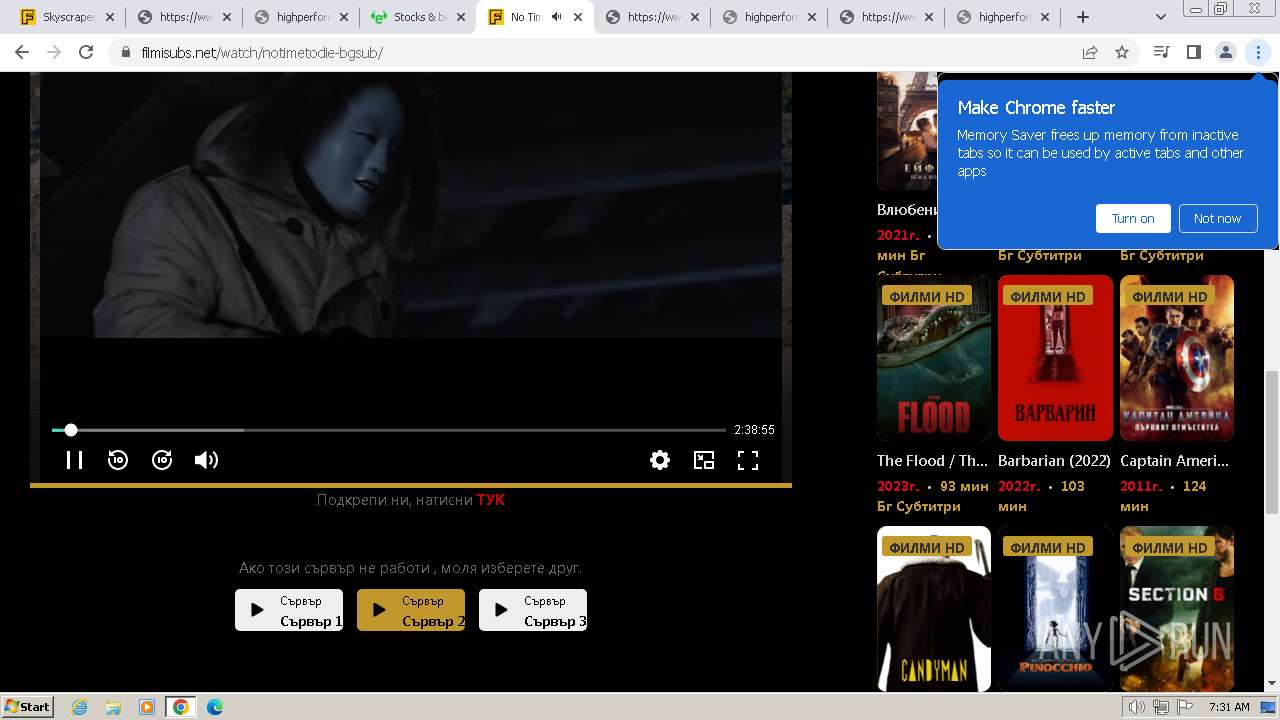Open Microsoft Edge from taskbar
The height and width of the screenshot is (720, 1280).
[214, 707]
